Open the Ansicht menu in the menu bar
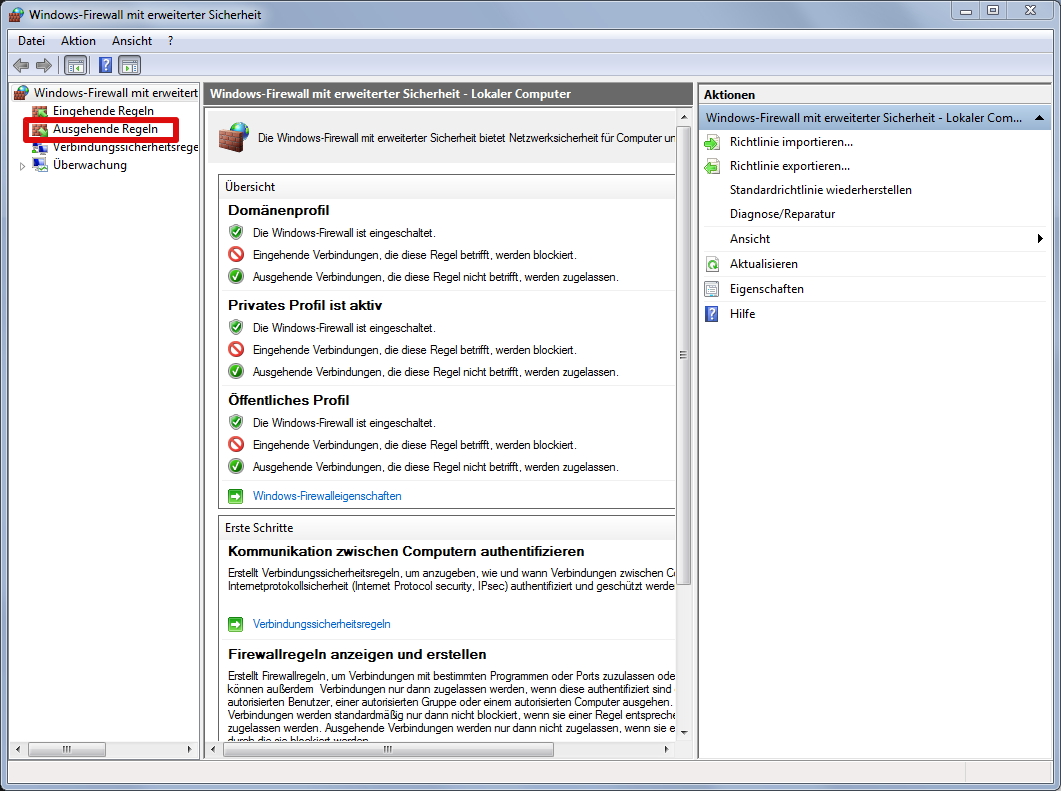 [x=132, y=41]
